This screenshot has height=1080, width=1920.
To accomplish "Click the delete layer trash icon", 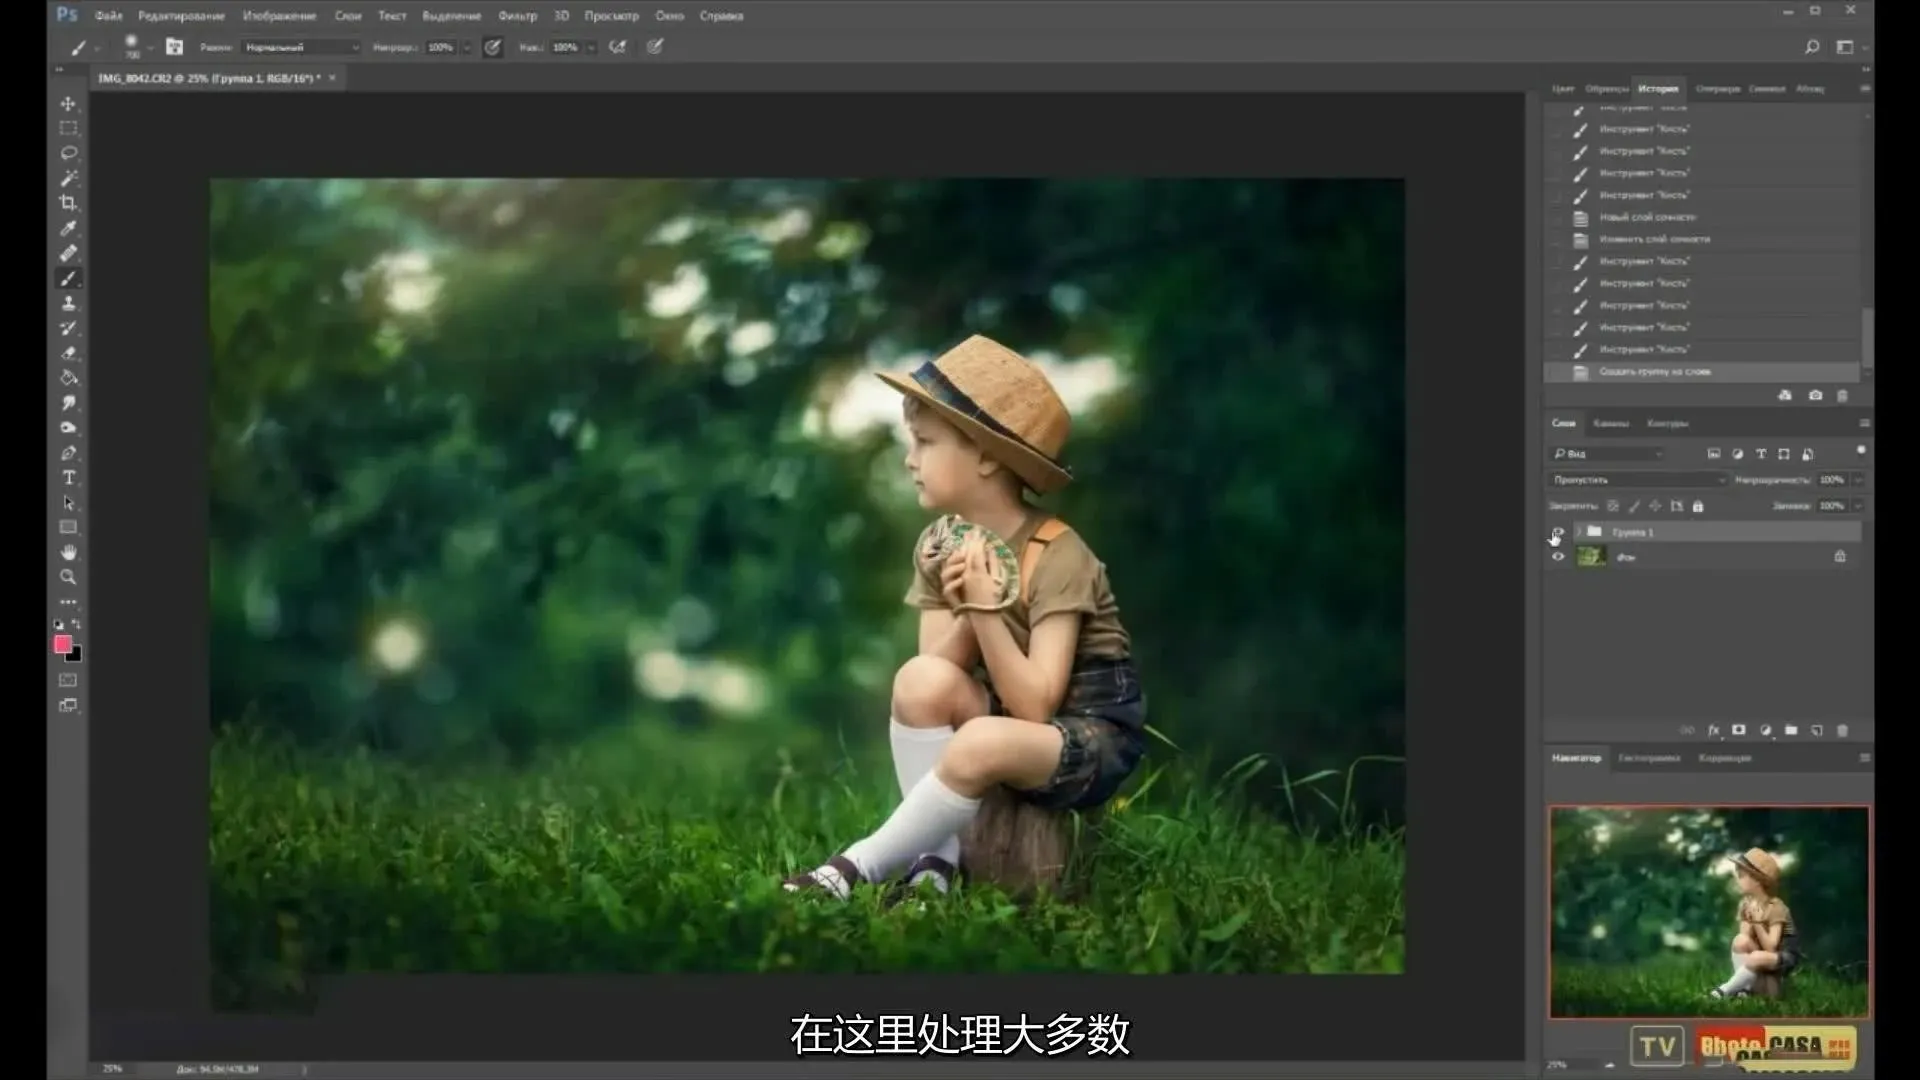I will [x=1843, y=731].
